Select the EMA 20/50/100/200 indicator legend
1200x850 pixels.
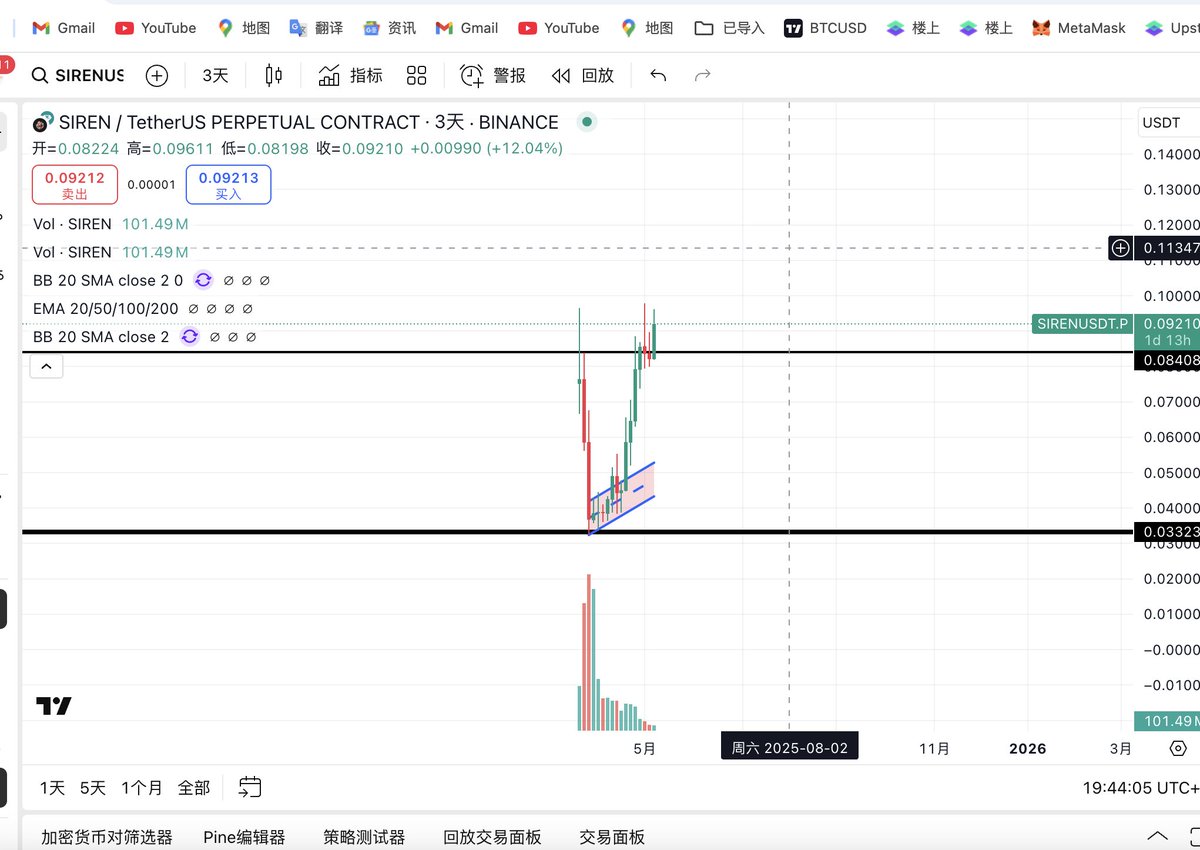coord(105,309)
